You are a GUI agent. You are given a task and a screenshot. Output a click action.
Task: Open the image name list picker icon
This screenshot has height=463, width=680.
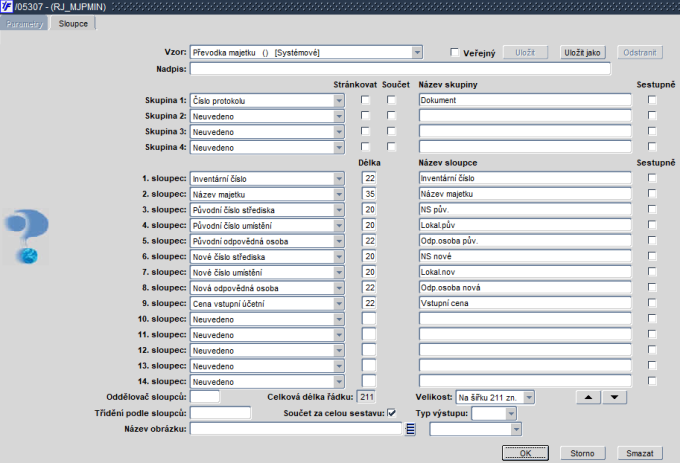coord(410,429)
